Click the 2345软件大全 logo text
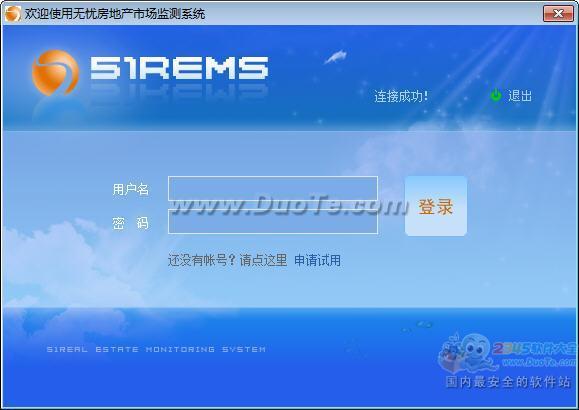 (x=535, y=348)
